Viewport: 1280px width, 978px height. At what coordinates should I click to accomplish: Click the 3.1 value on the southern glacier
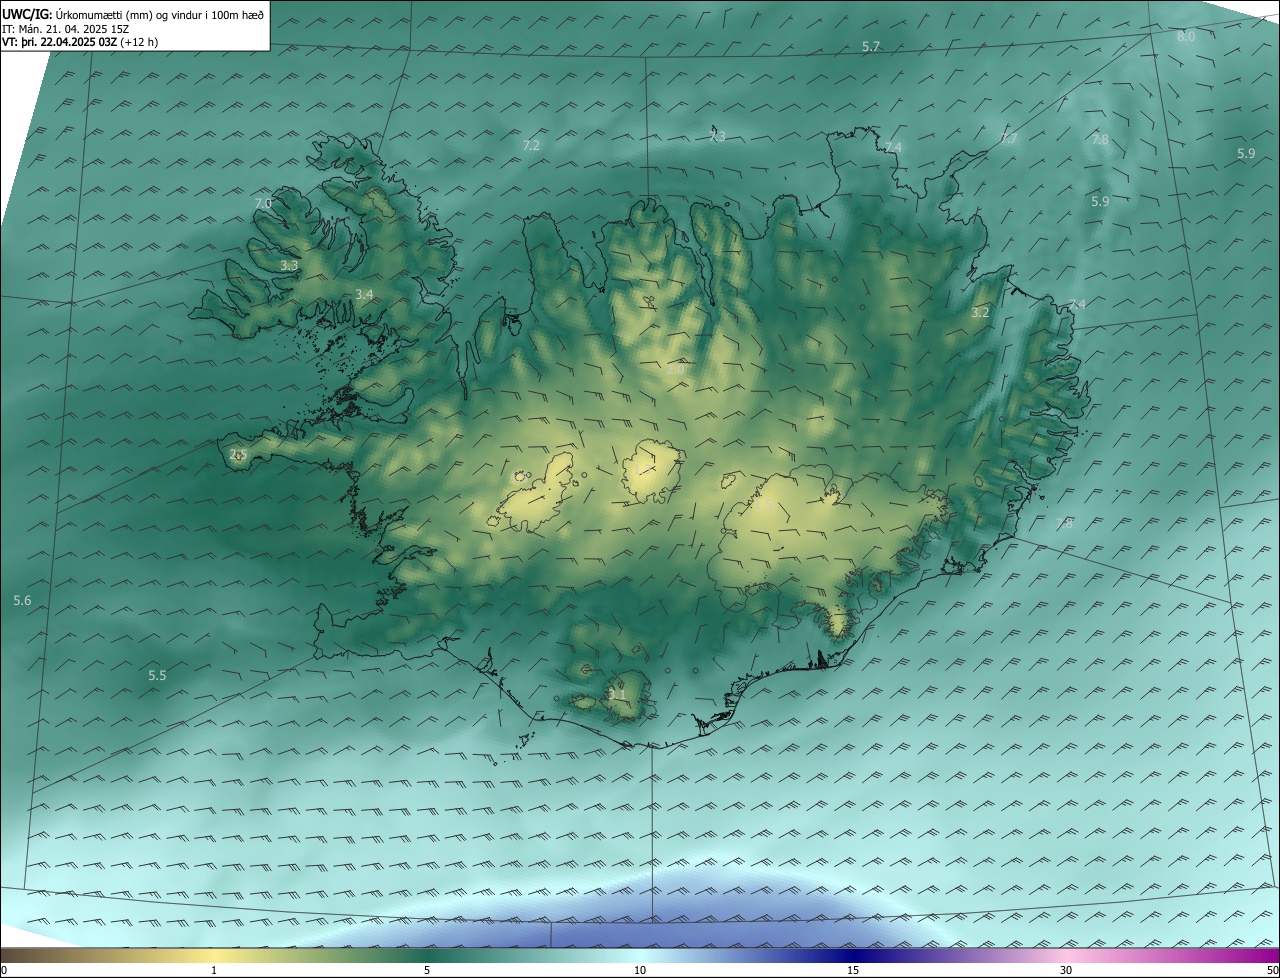click(617, 694)
